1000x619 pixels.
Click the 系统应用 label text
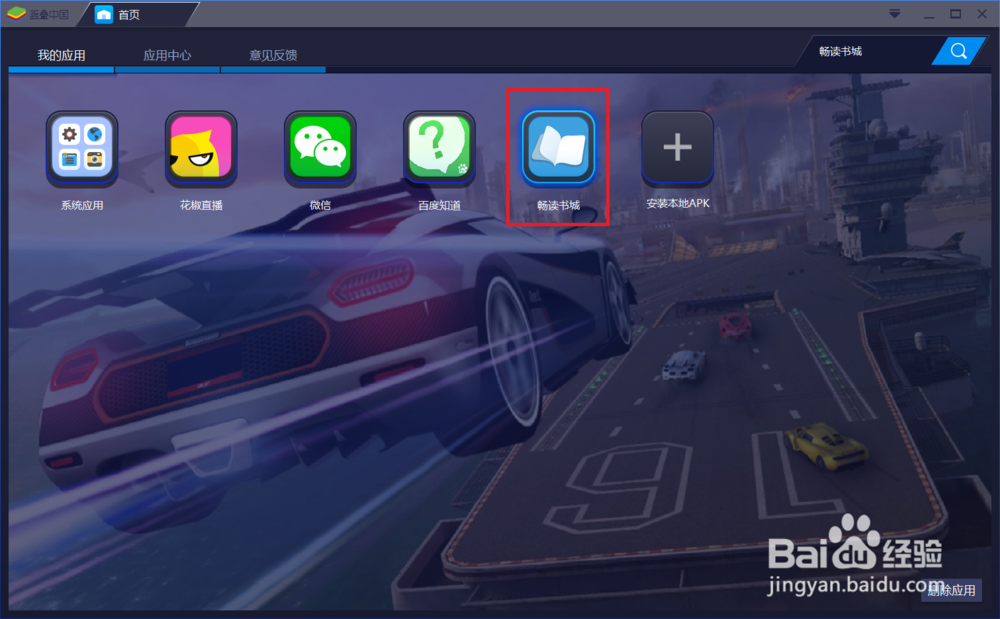click(82, 205)
